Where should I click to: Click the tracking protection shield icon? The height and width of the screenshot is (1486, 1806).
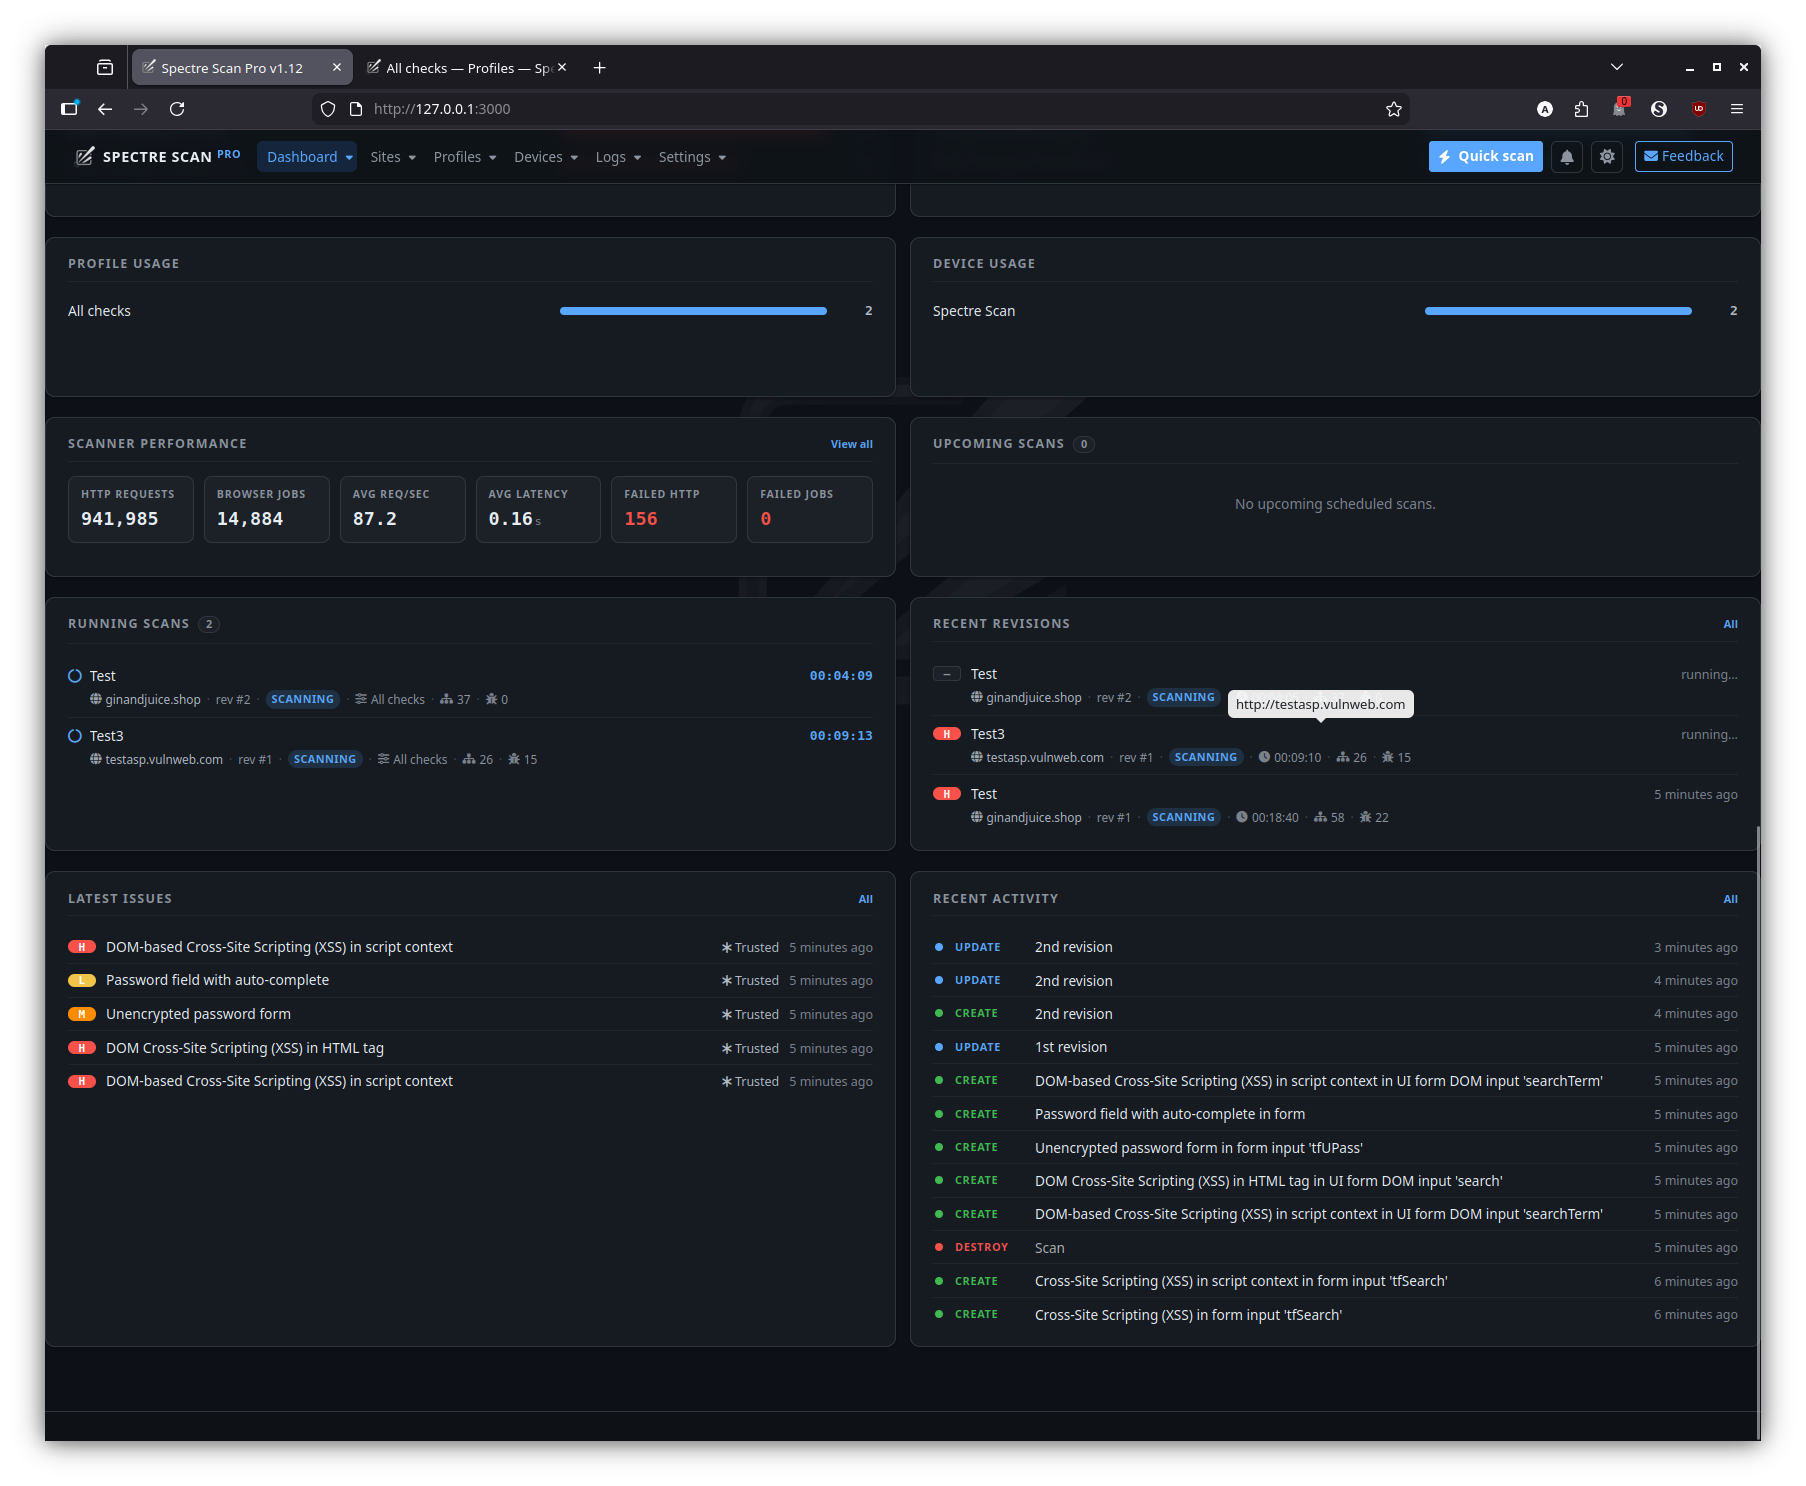(x=328, y=109)
